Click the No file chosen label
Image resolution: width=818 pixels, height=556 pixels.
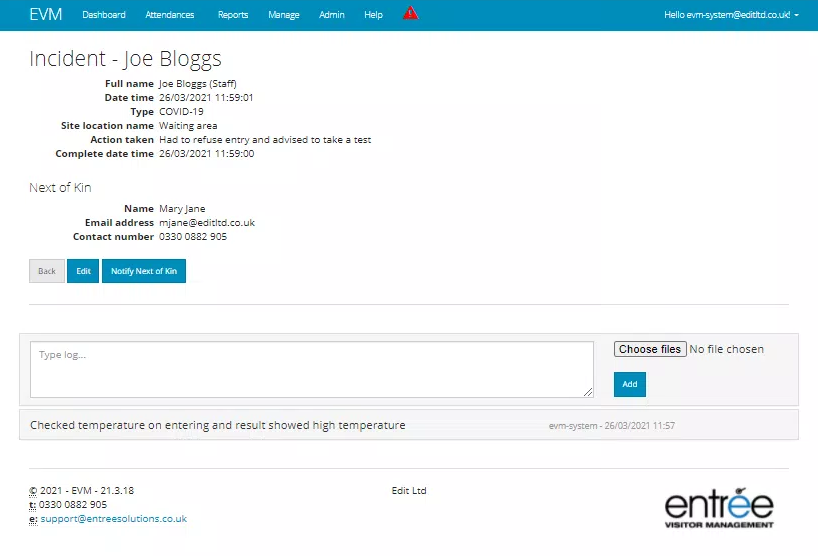[x=726, y=349]
